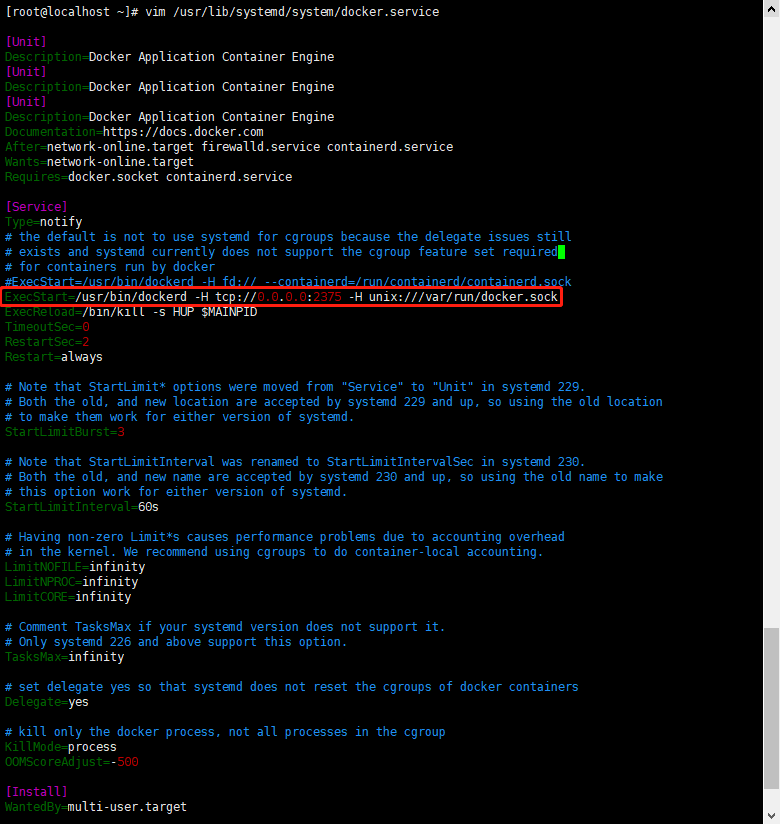780x824 pixels.
Task: Click the 'OOMScoreAdjust=-500' line
Action: point(71,763)
